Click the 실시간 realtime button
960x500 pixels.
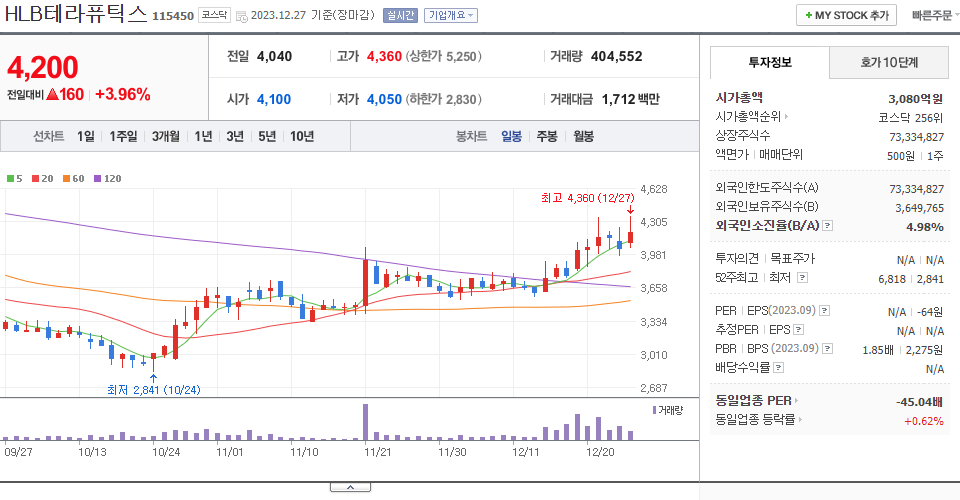click(x=400, y=15)
